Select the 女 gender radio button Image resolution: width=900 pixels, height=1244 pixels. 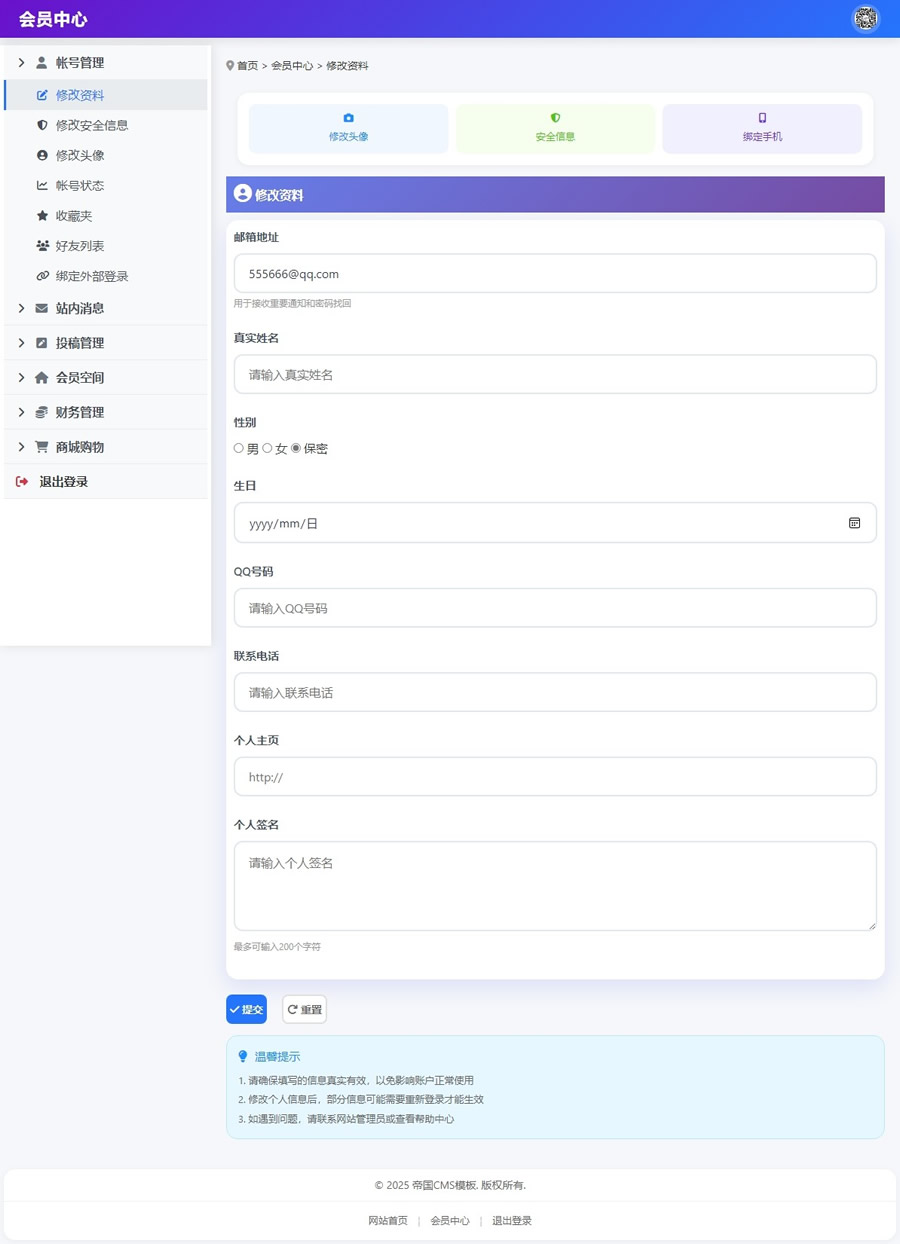click(x=266, y=448)
